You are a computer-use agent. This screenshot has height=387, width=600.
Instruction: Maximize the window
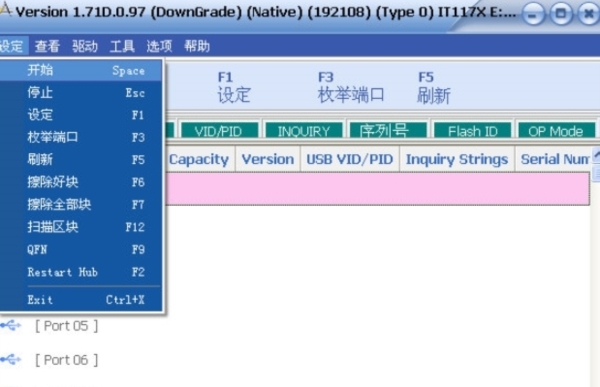561,15
